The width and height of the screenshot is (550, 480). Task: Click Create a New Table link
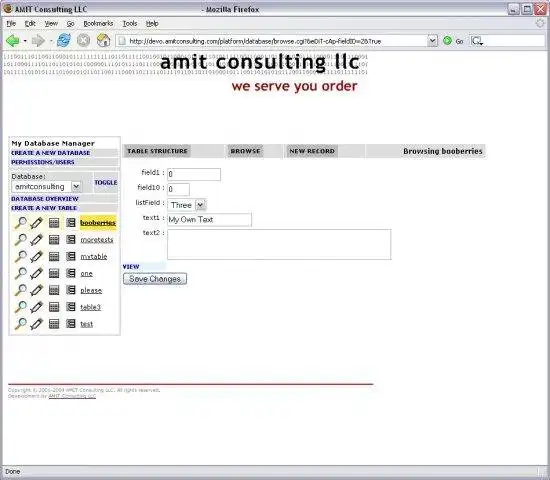coord(44,208)
